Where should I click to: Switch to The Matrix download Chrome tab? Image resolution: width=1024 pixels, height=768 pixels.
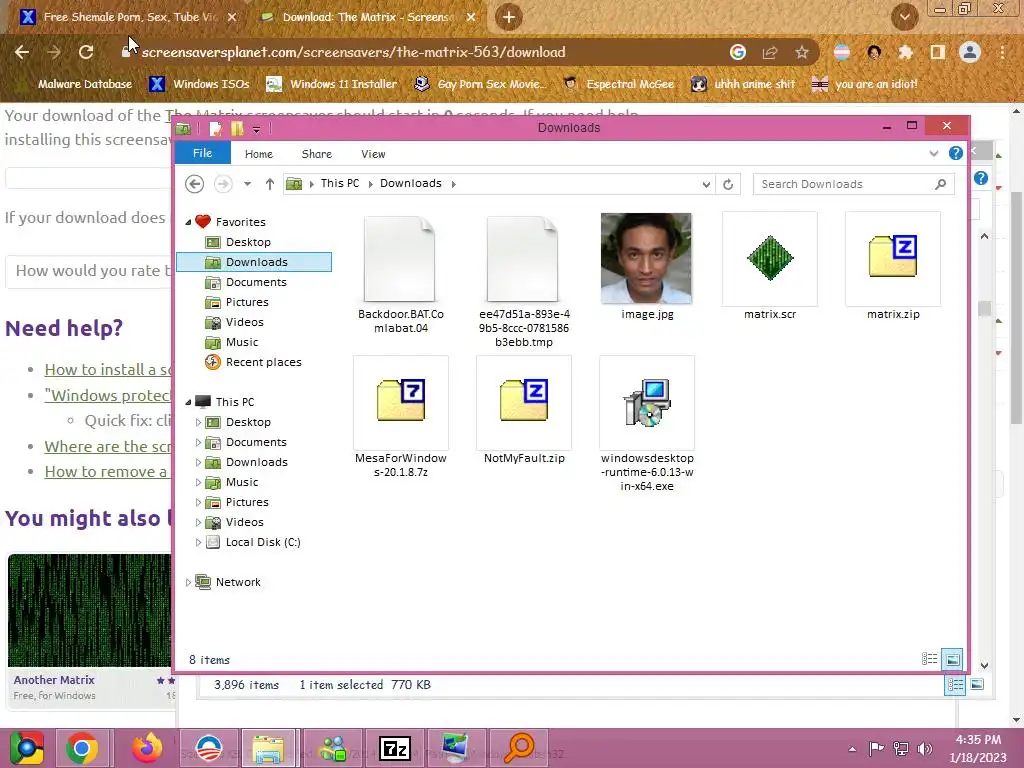click(x=368, y=18)
